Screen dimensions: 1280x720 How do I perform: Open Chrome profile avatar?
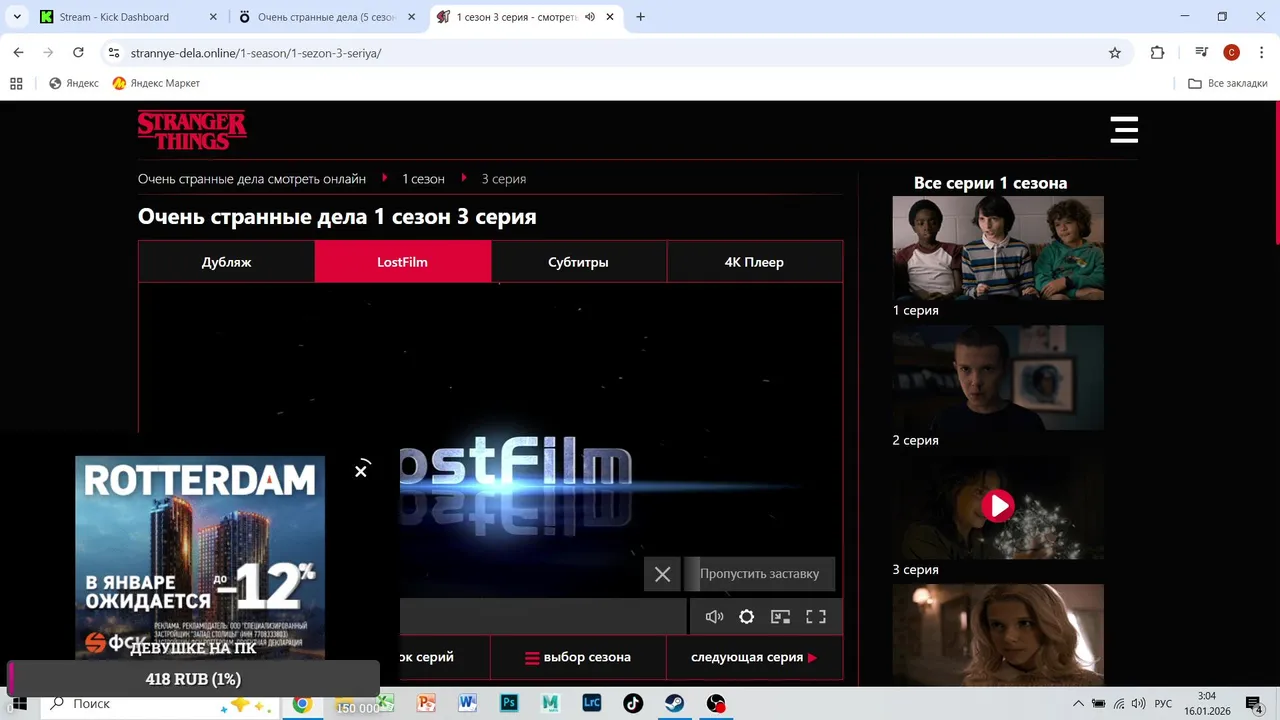tap(1232, 53)
